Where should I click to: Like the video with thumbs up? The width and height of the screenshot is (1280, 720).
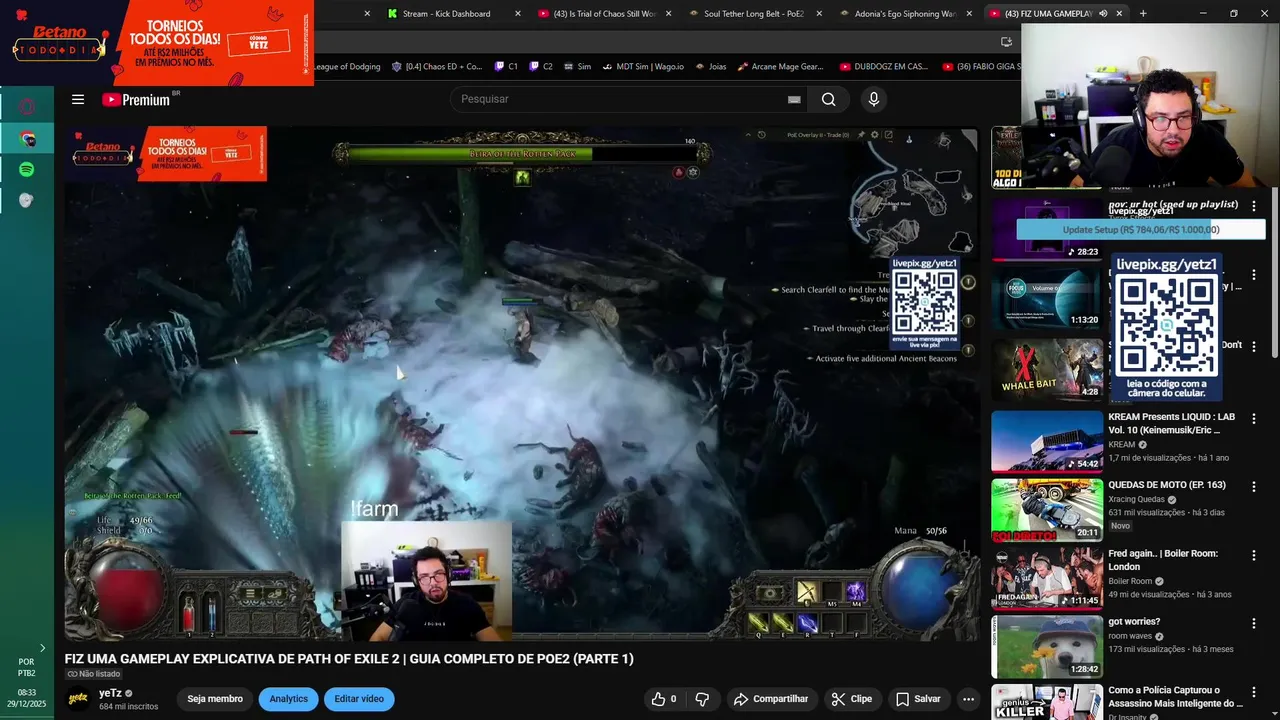664,699
